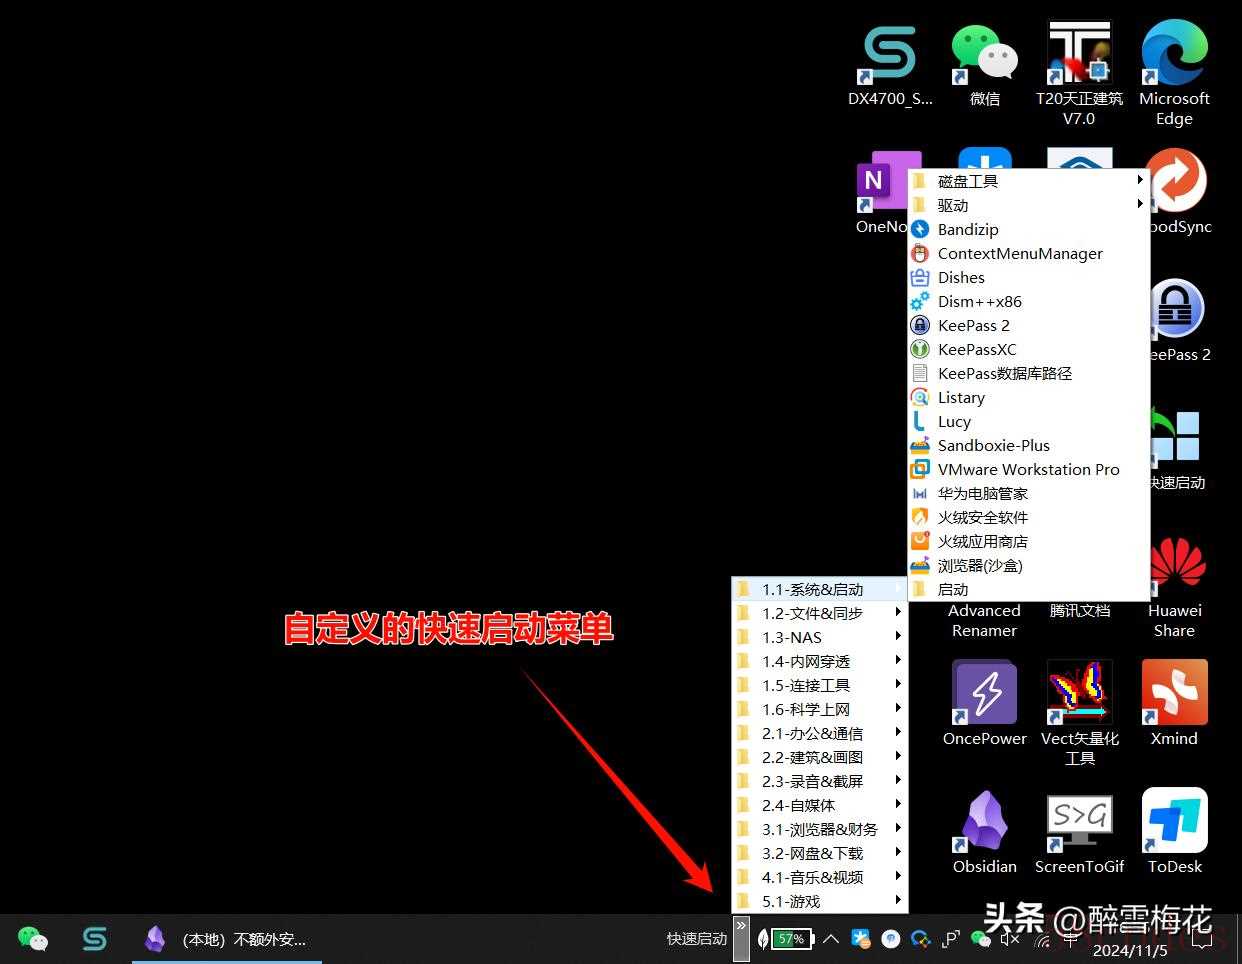
Task: Open 3.2-网盘&下载 menu entry
Action: [819, 853]
